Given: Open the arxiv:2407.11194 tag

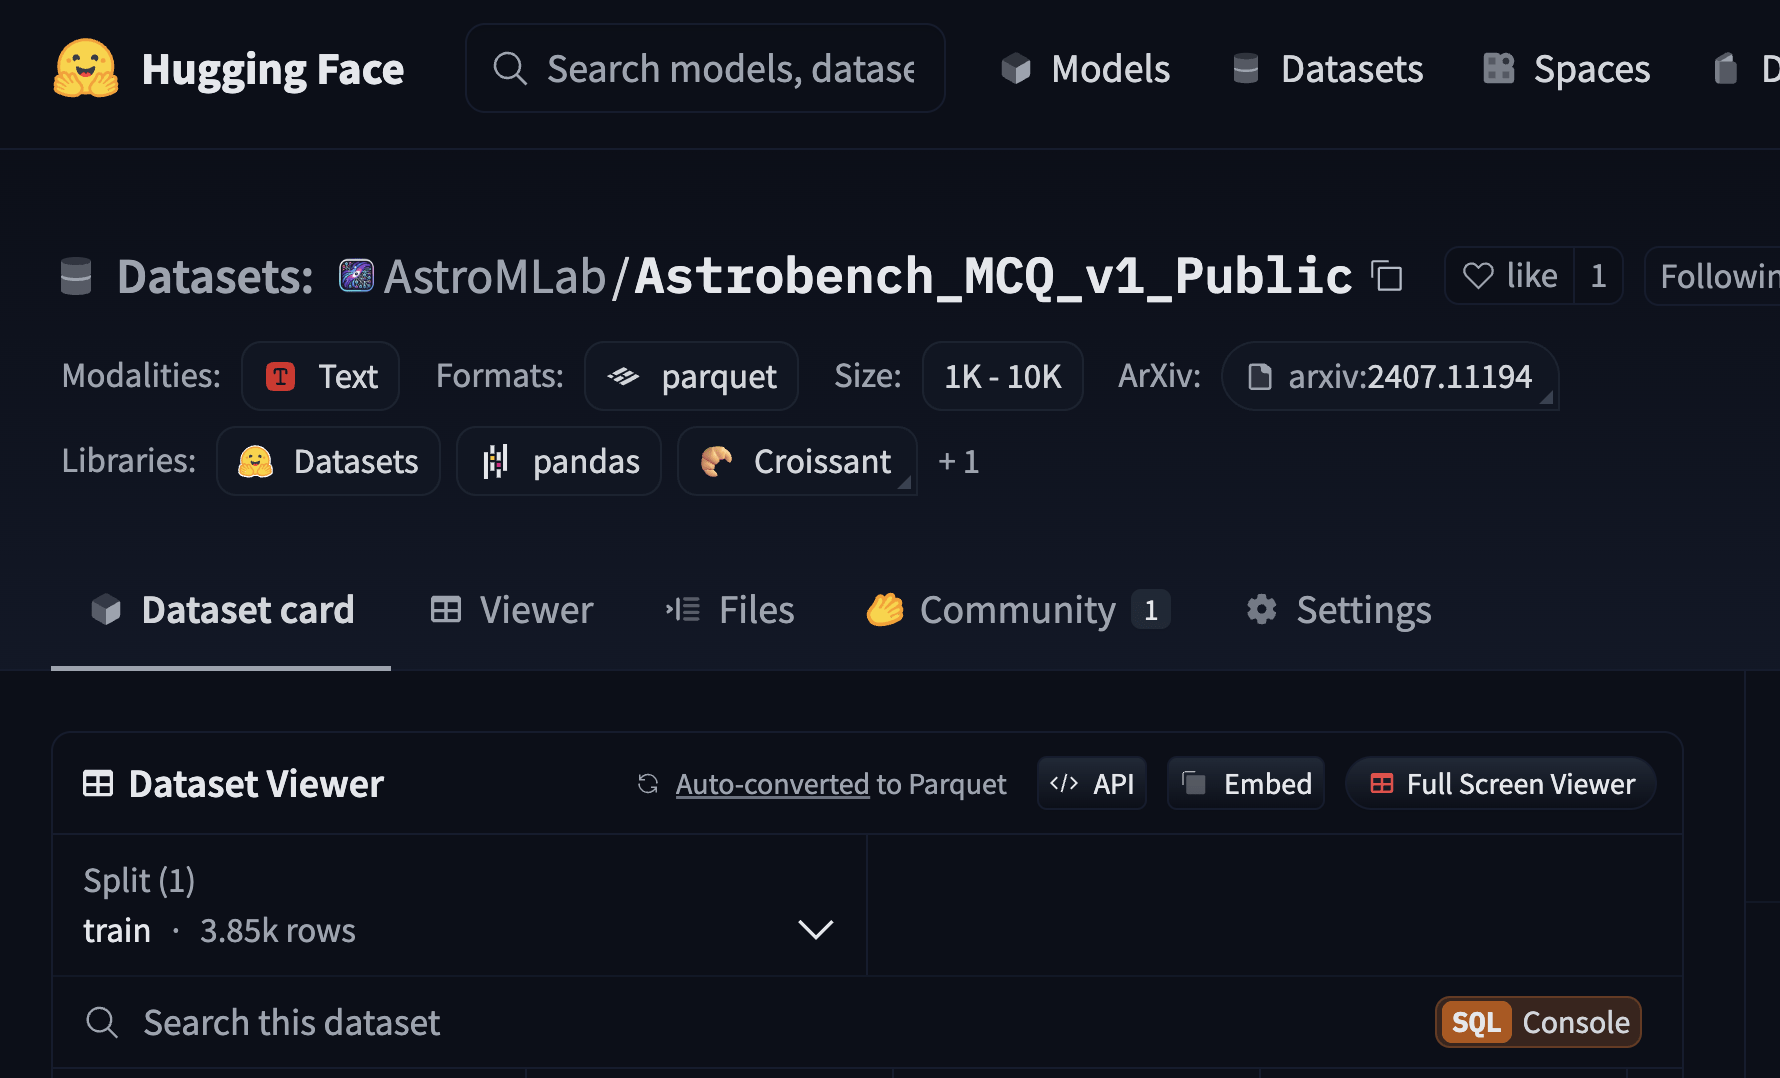Looking at the screenshot, I should point(1390,376).
